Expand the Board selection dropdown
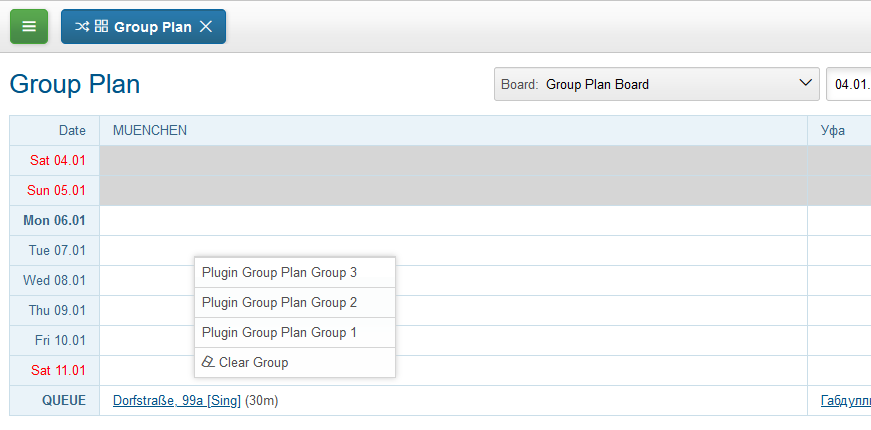This screenshot has height=430, width=871. 808,84
